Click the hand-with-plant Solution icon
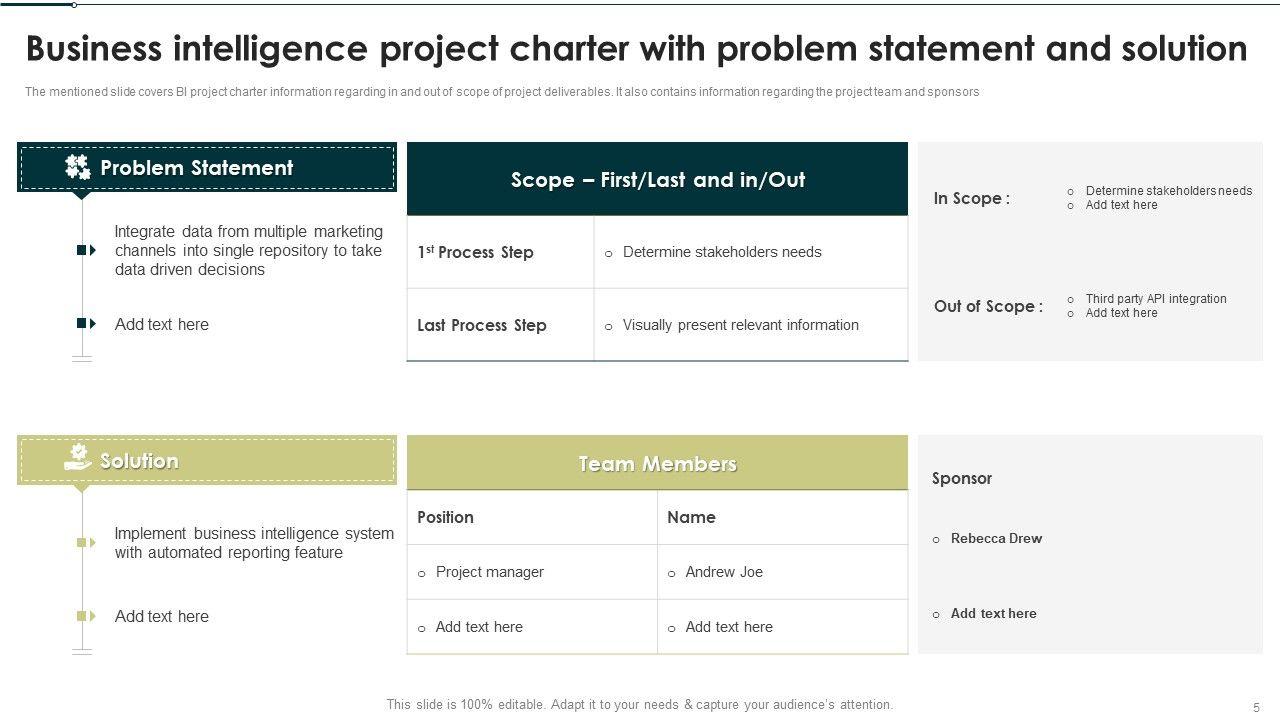Screen dimensions: 1280x720 78,458
